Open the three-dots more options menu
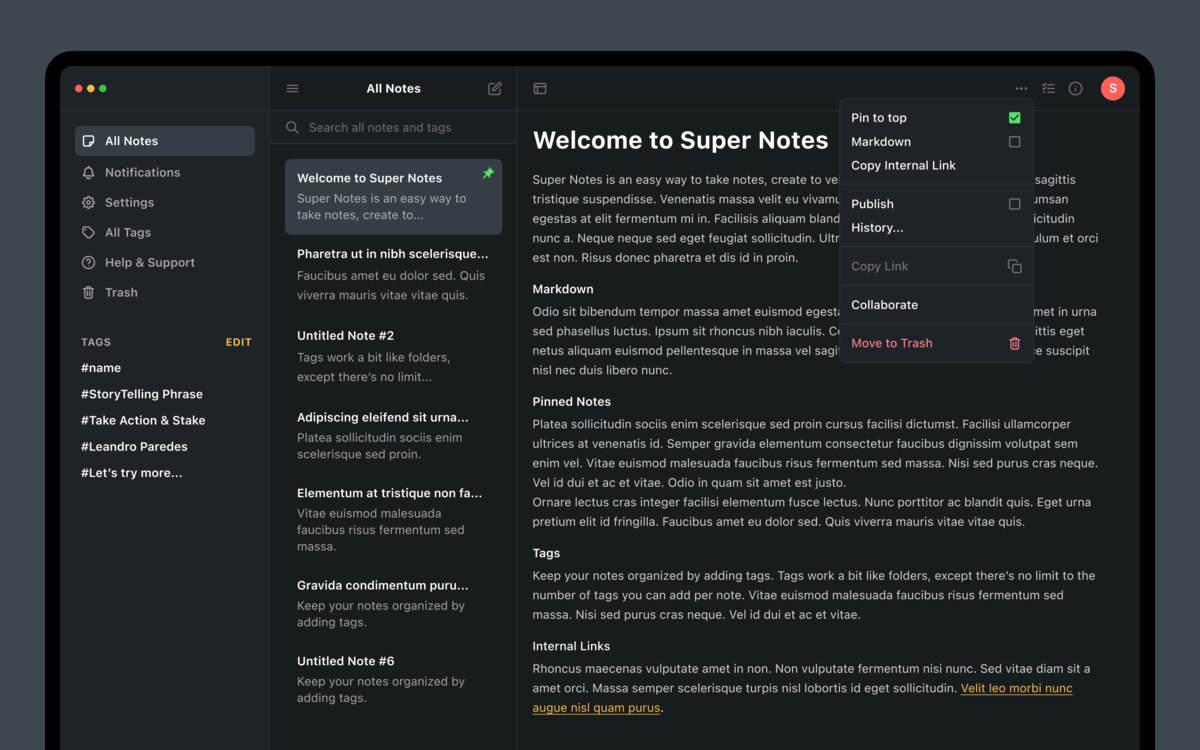This screenshot has height=750, width=1200. 1021,89
